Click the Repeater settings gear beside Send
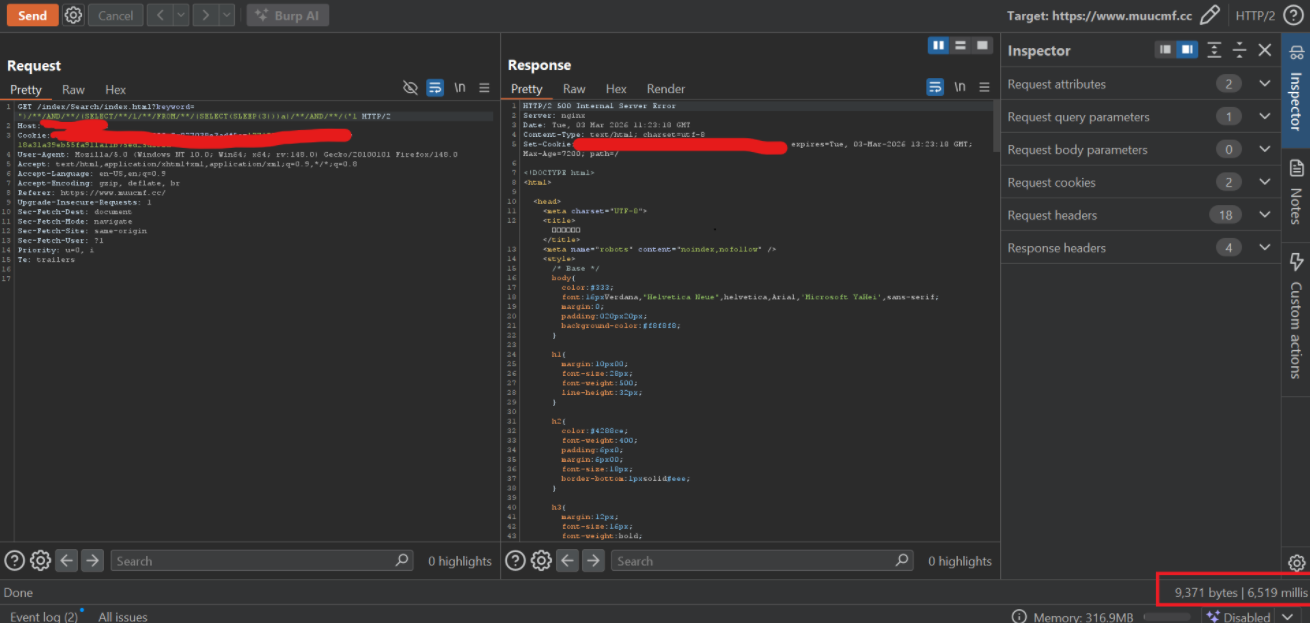Viewport: 1310px width, 623px height. tap(73, 15)
